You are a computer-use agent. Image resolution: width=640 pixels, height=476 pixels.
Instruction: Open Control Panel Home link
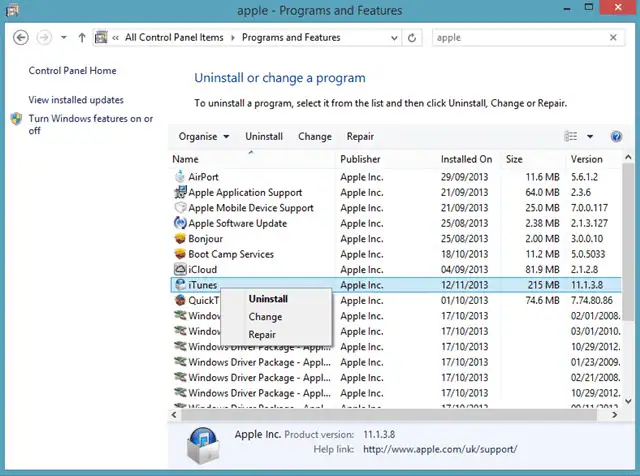72,71
